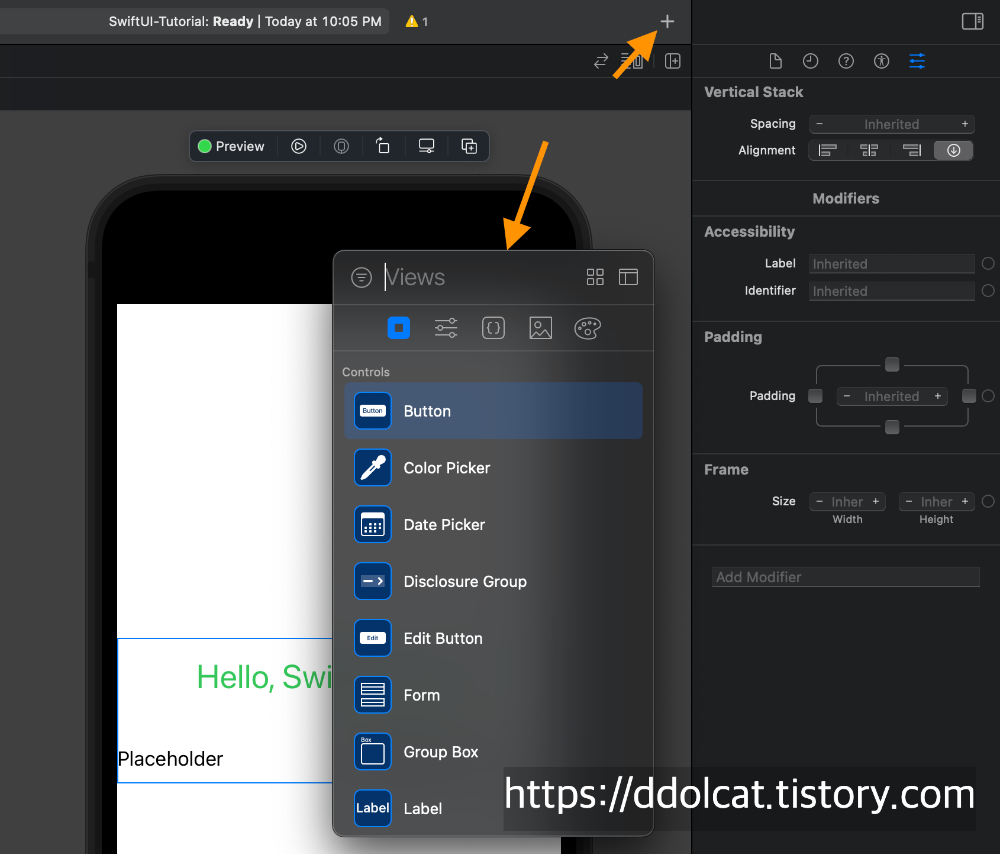
Task: Toggle the inspector sidebar panel icon
Action: (972, 21)
